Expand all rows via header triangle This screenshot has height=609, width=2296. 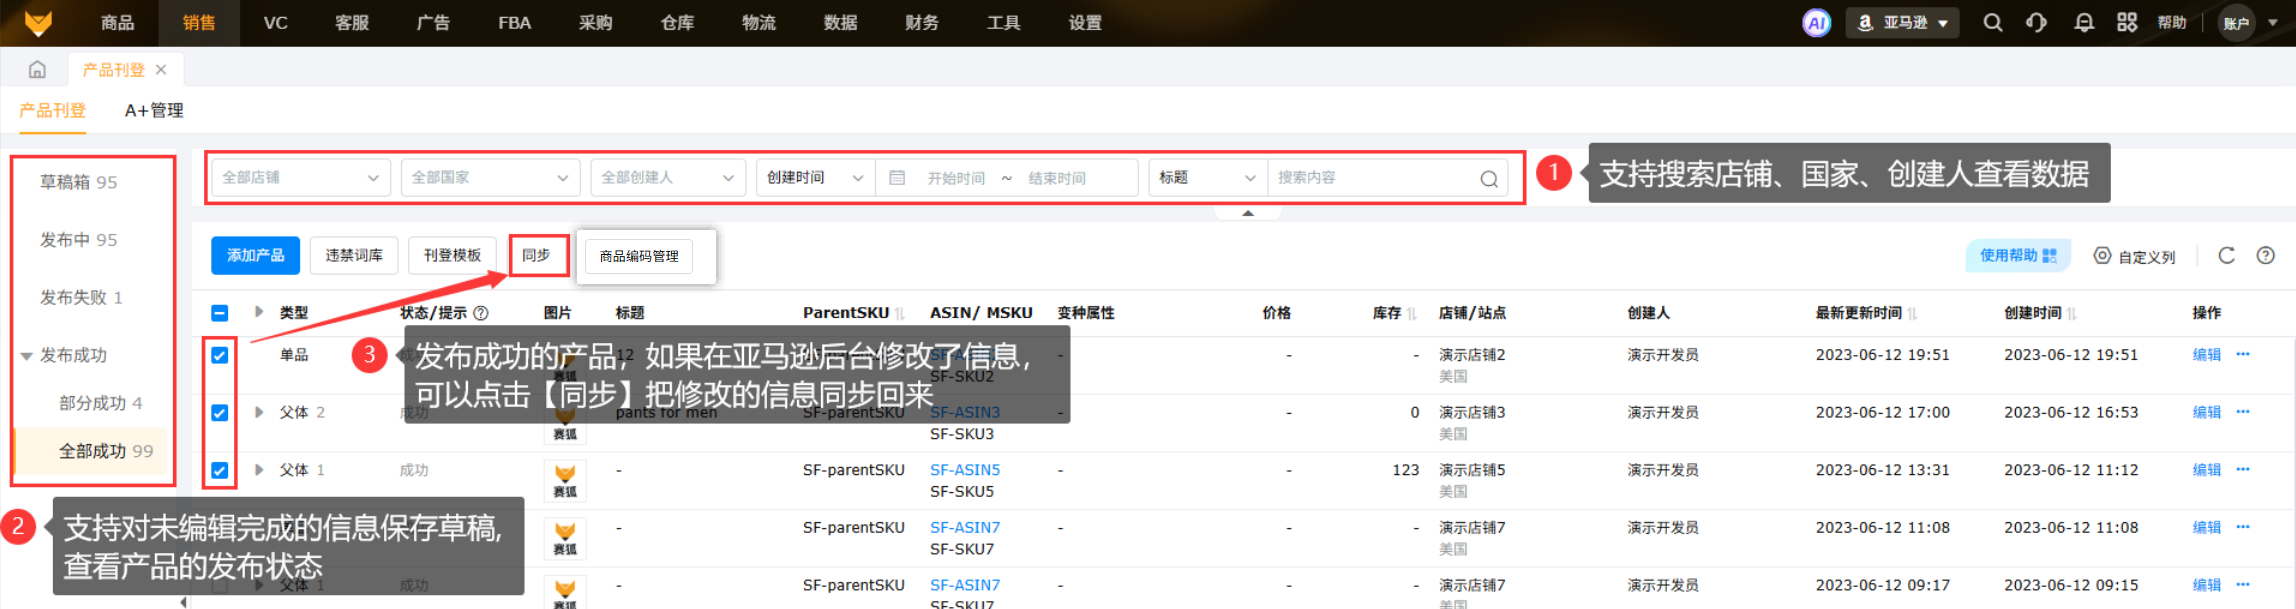pos(259,312)
